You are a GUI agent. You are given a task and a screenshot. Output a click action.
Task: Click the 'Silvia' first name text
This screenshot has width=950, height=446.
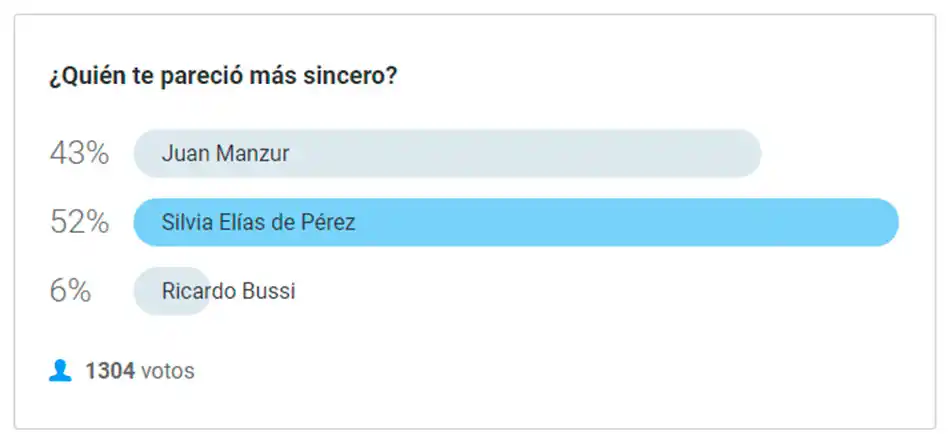tap(183, 223)
